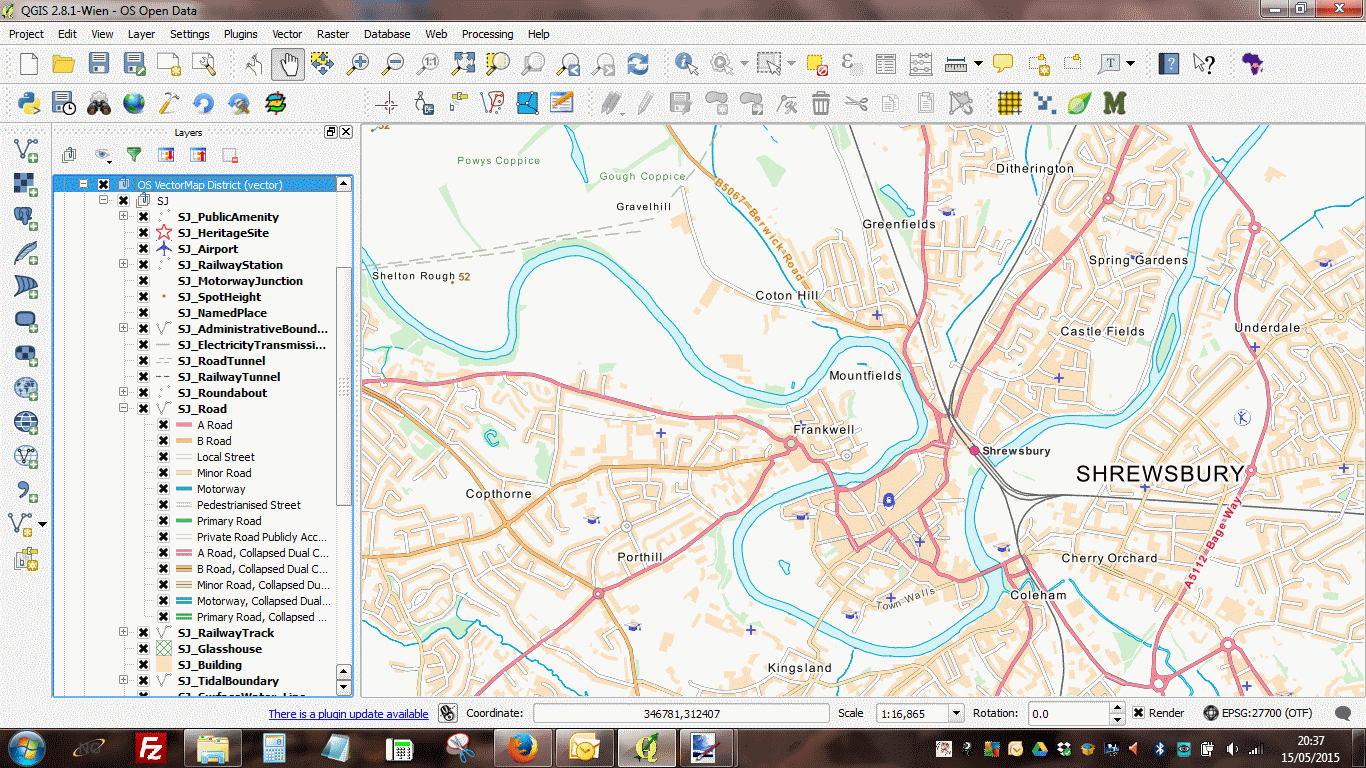Click the Refresh map button
The height and width of the screenshot is (768, 1366).
pos(637,64)
